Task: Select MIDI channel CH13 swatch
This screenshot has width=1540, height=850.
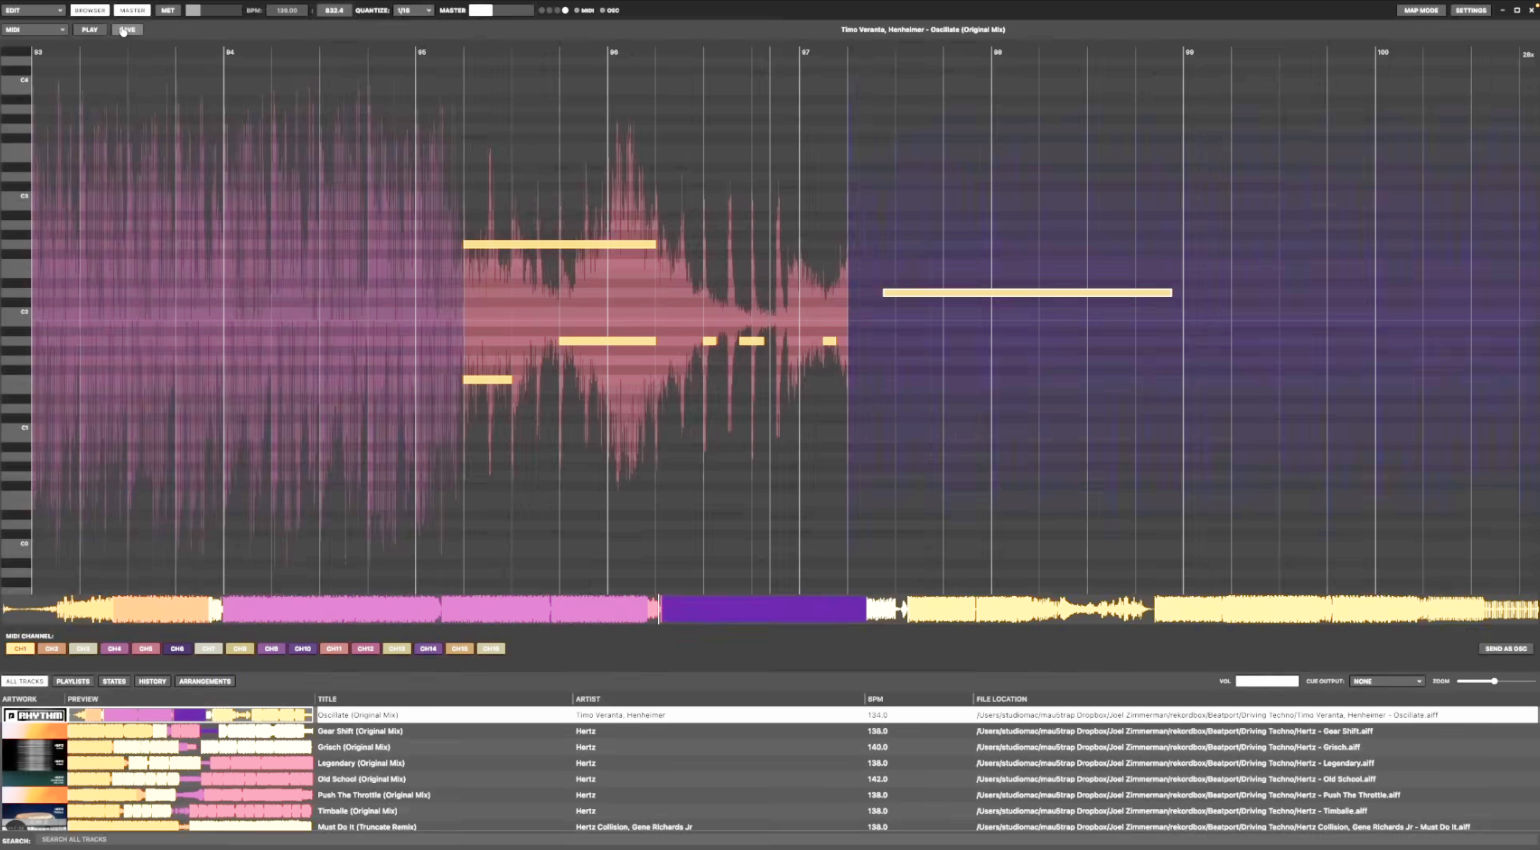Action: click(397, 649)
